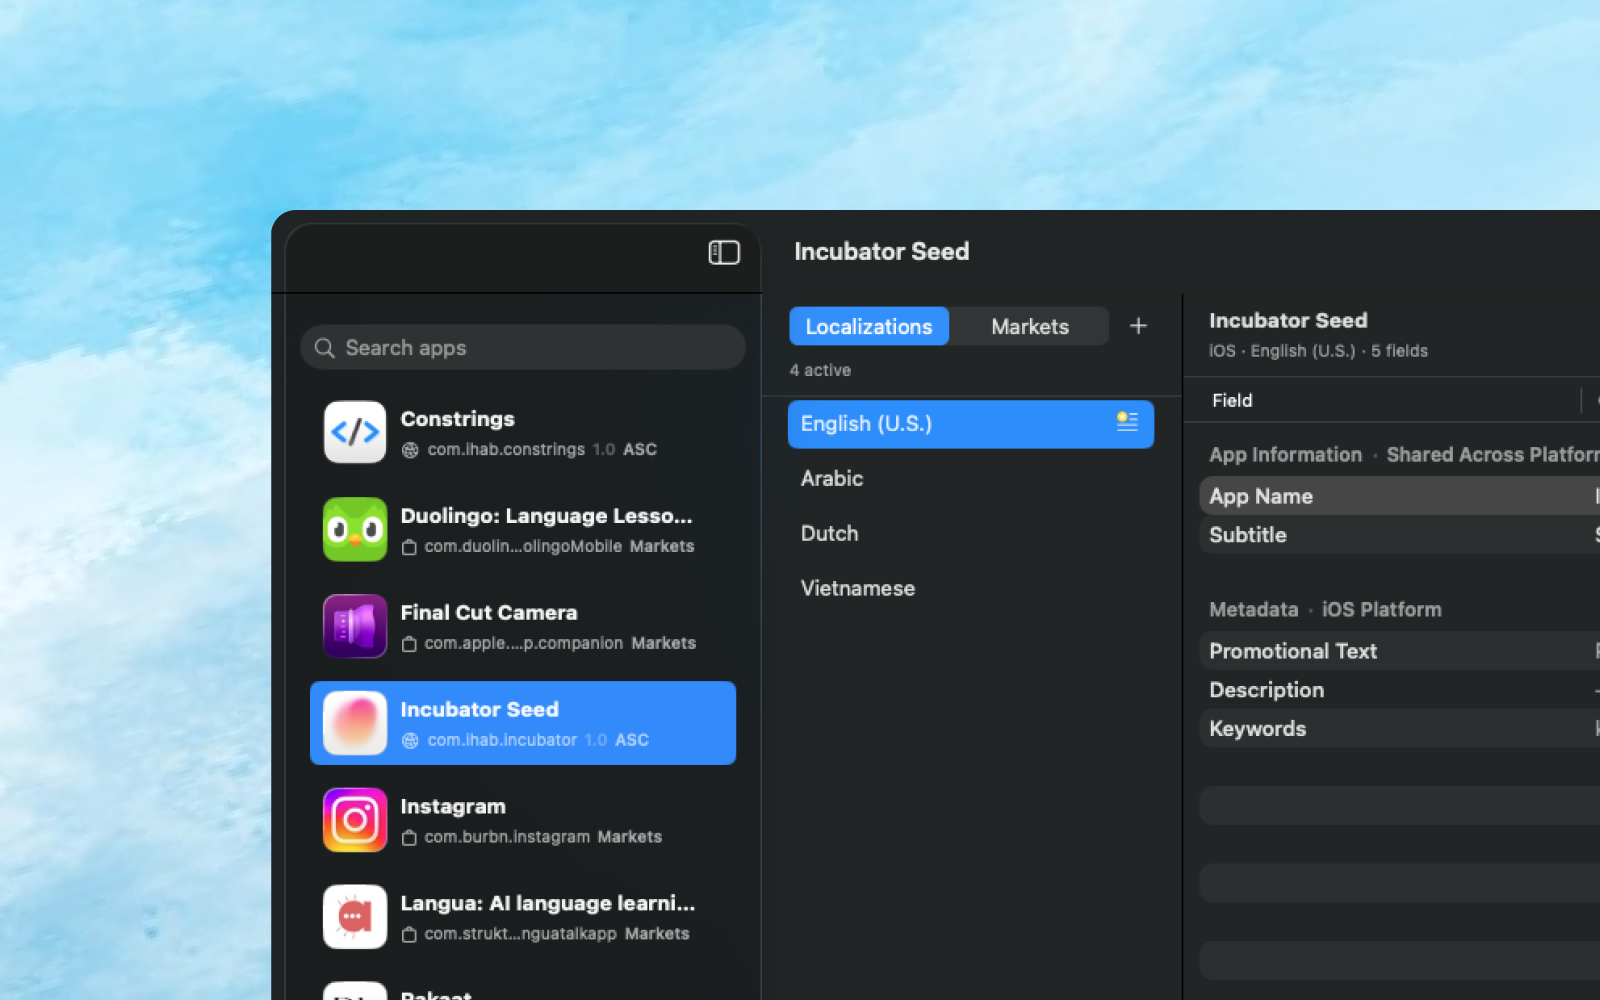
Task: Click the globe icon beside com.ihab.incubator
Action: point(410,741)
